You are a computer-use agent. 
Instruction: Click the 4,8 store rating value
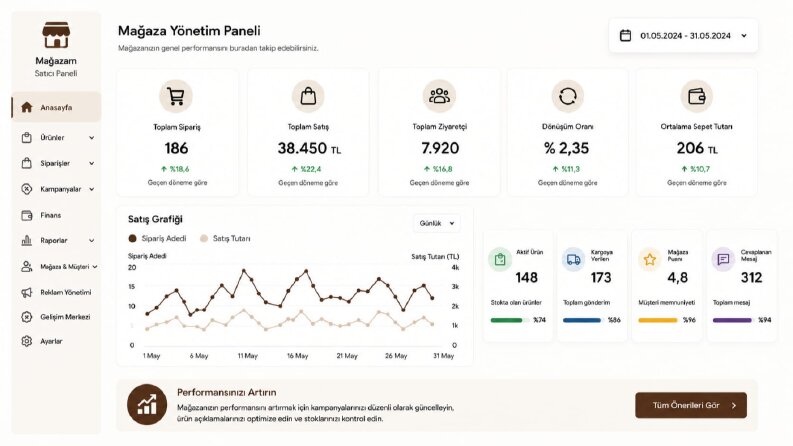coord(677,278)
